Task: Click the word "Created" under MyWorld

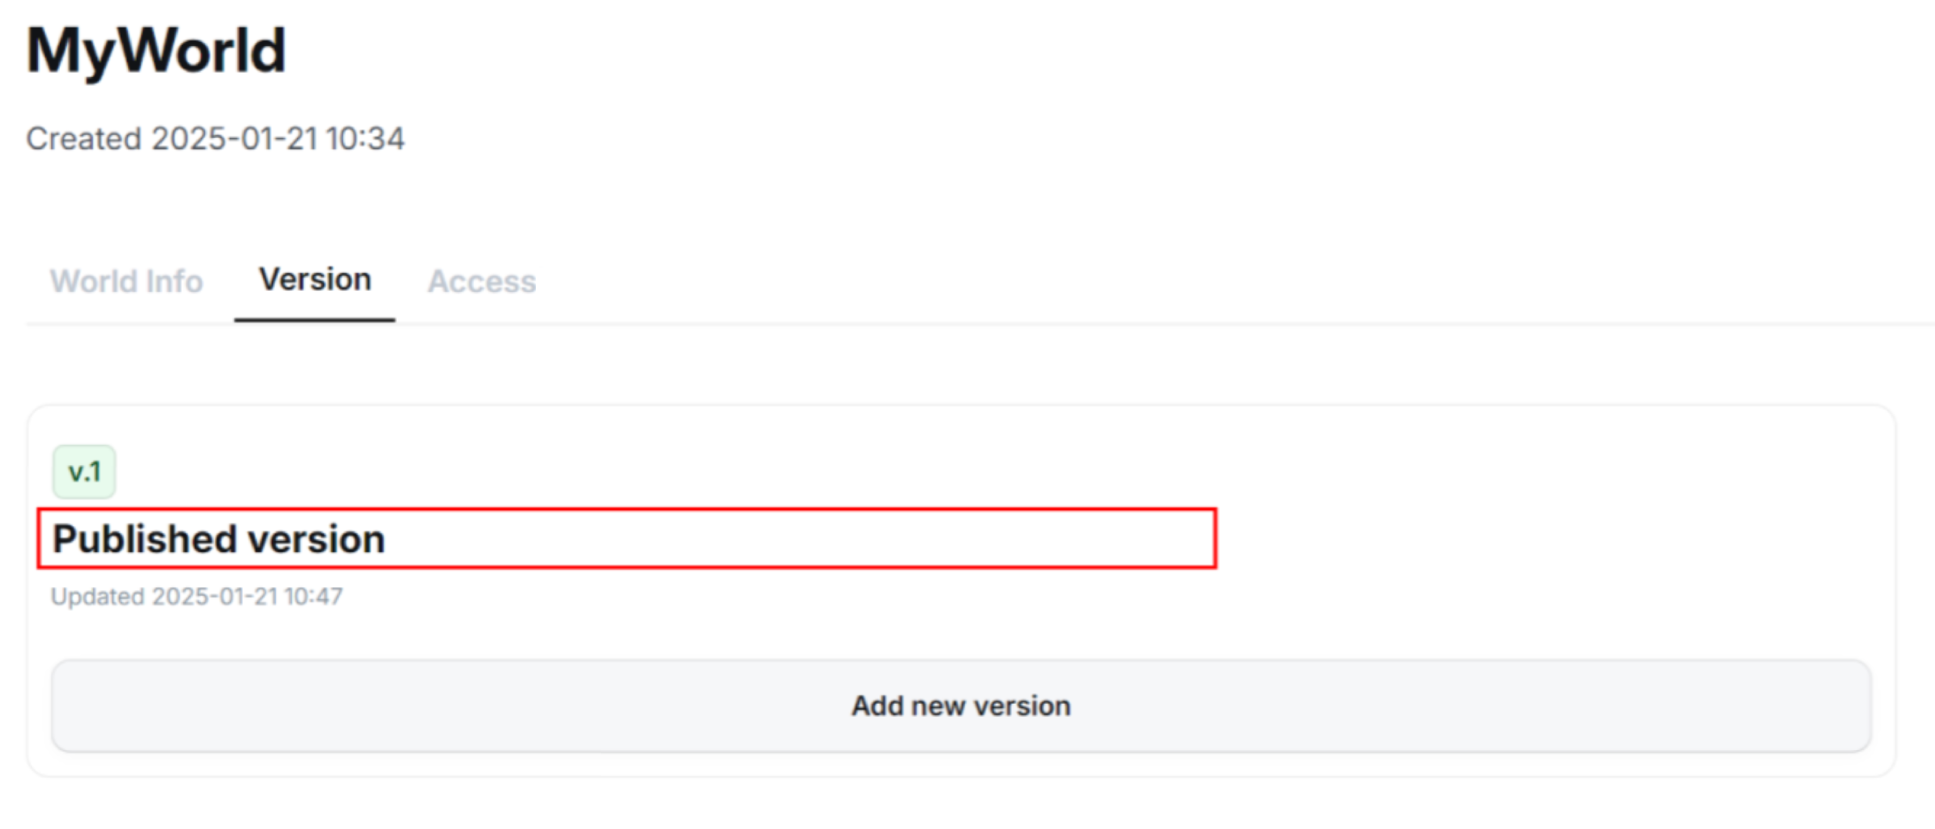Action: [84, 138]
